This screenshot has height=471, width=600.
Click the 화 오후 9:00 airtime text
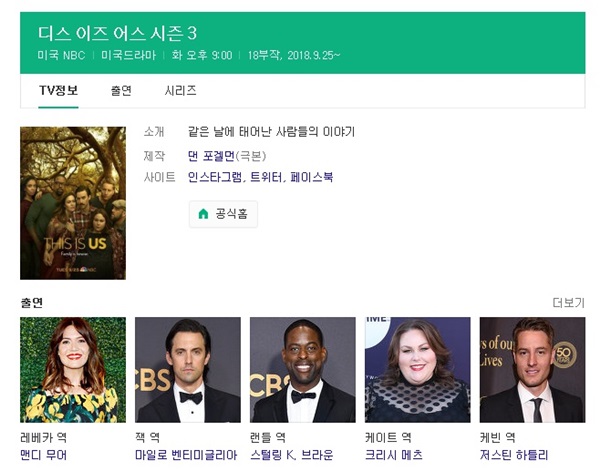202,55
